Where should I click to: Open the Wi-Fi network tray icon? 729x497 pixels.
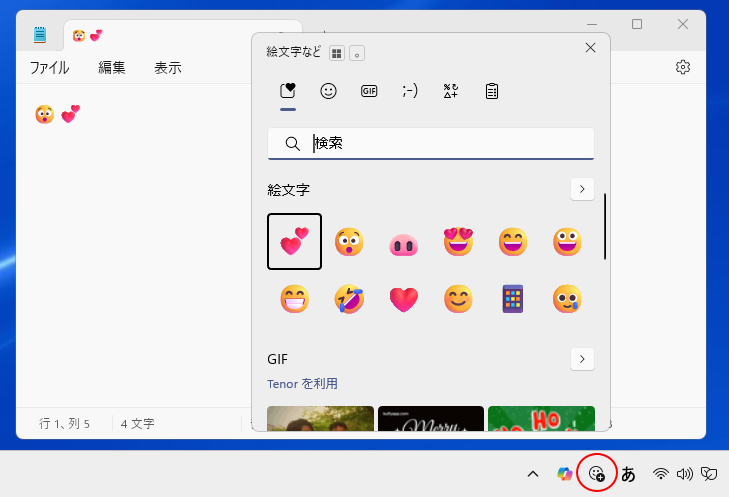point(660,474)
